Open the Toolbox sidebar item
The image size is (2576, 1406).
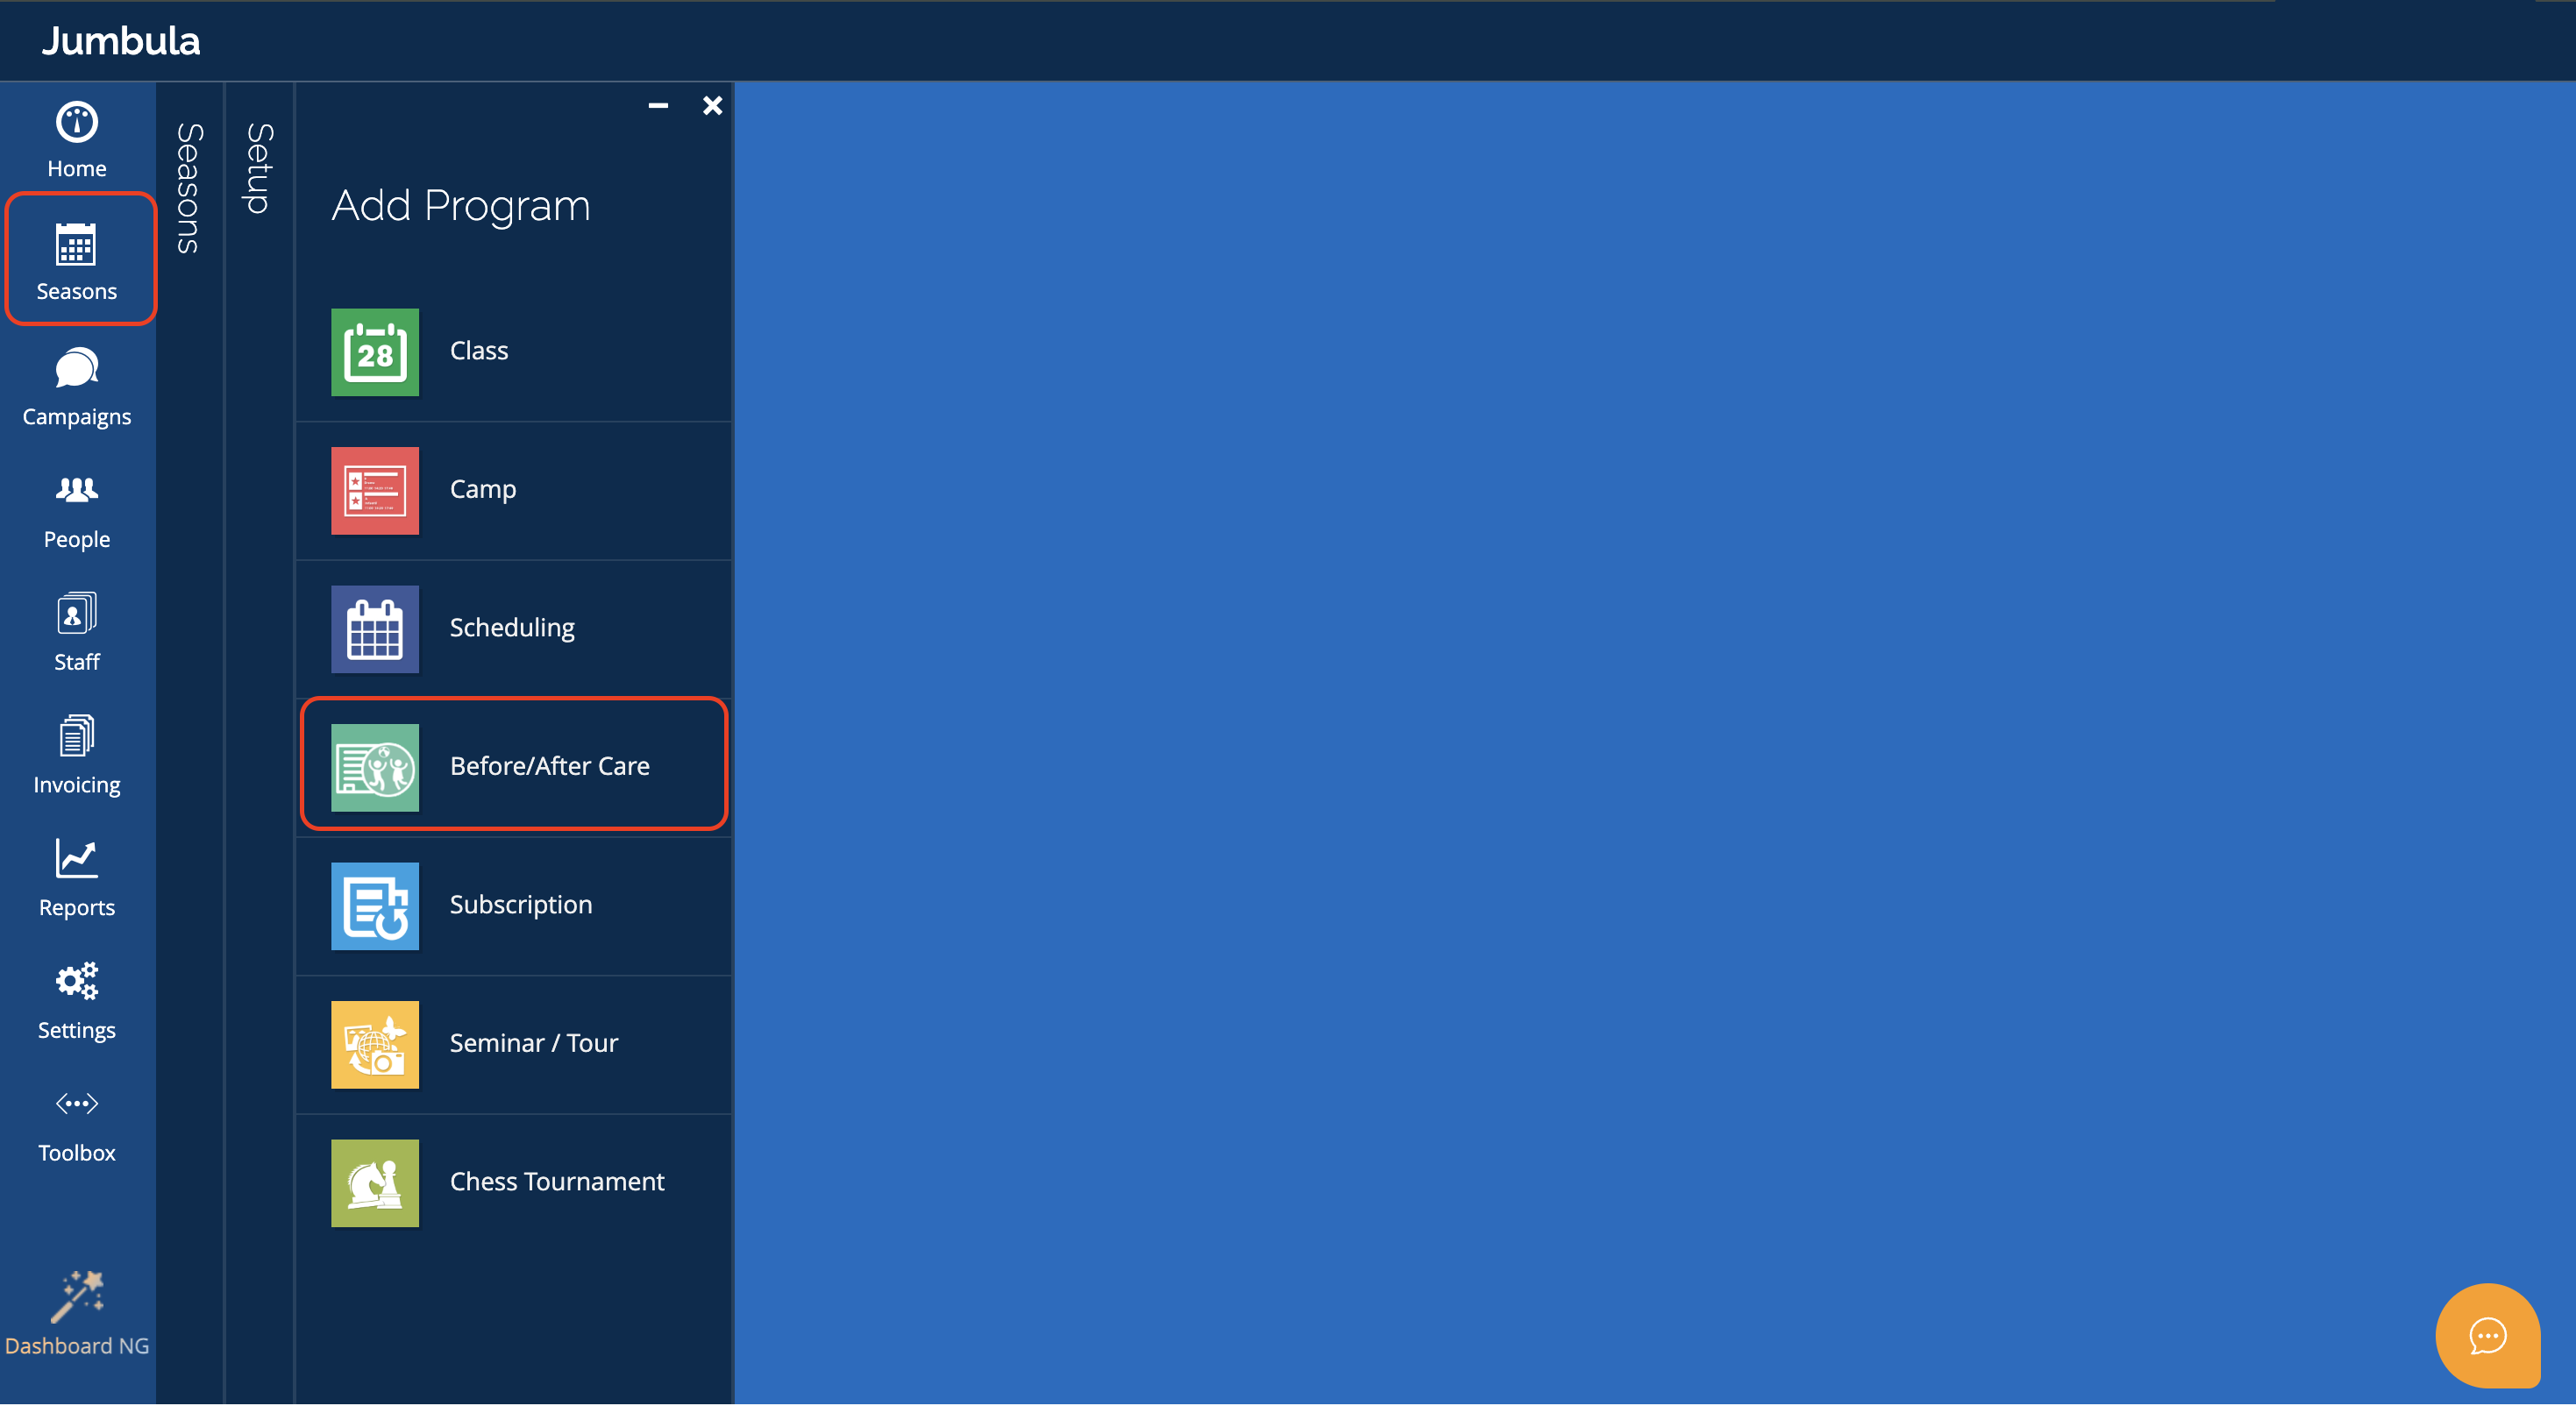click(76, 1123)
